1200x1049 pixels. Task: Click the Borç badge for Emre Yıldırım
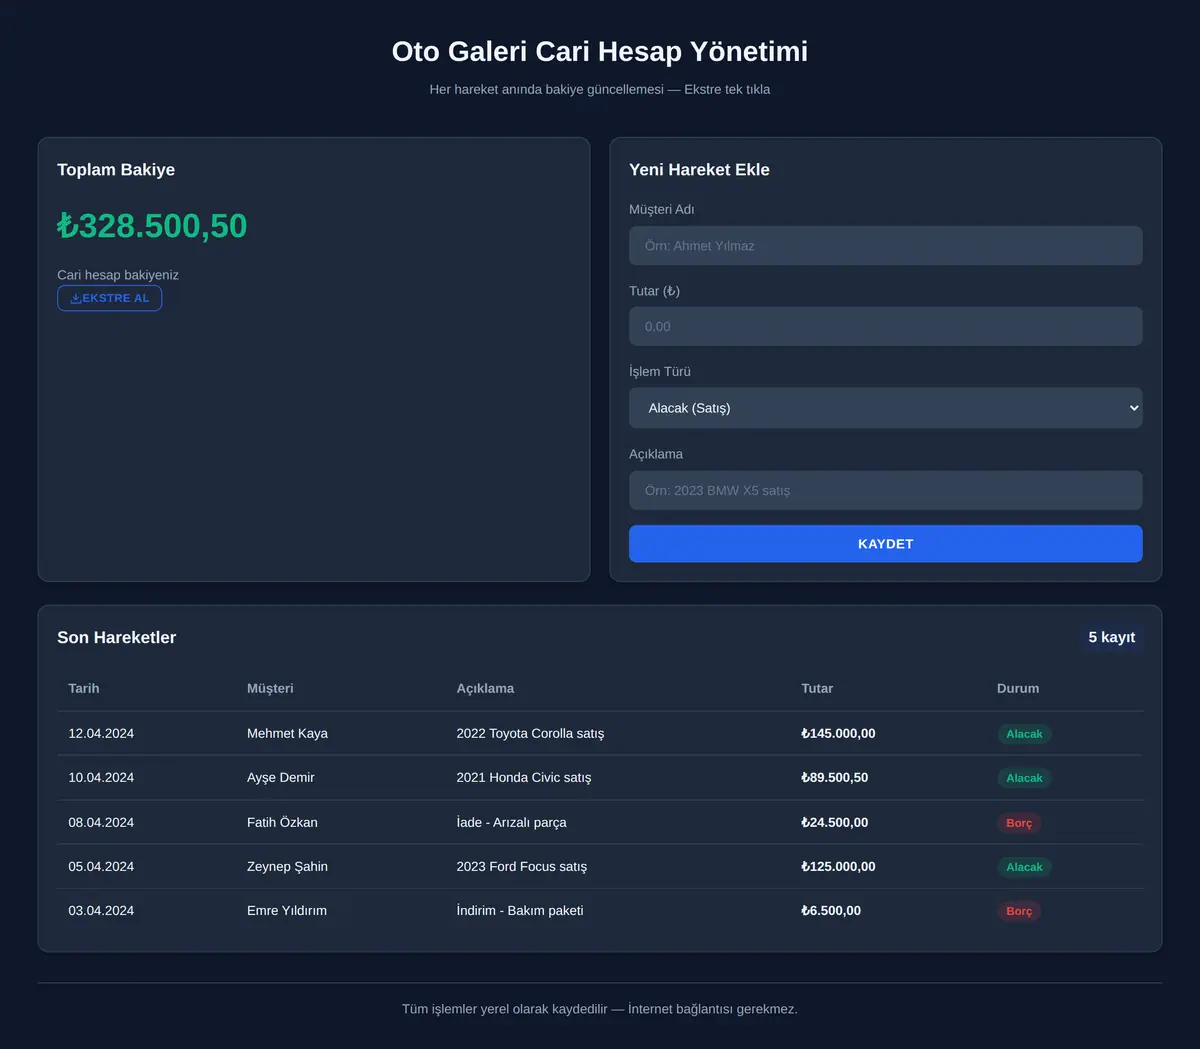1019,911
